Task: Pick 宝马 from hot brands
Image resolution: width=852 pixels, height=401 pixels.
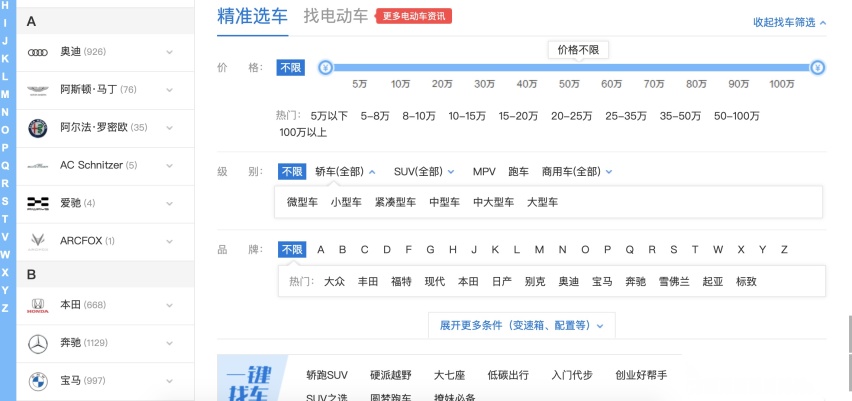Action: [602, 281]
